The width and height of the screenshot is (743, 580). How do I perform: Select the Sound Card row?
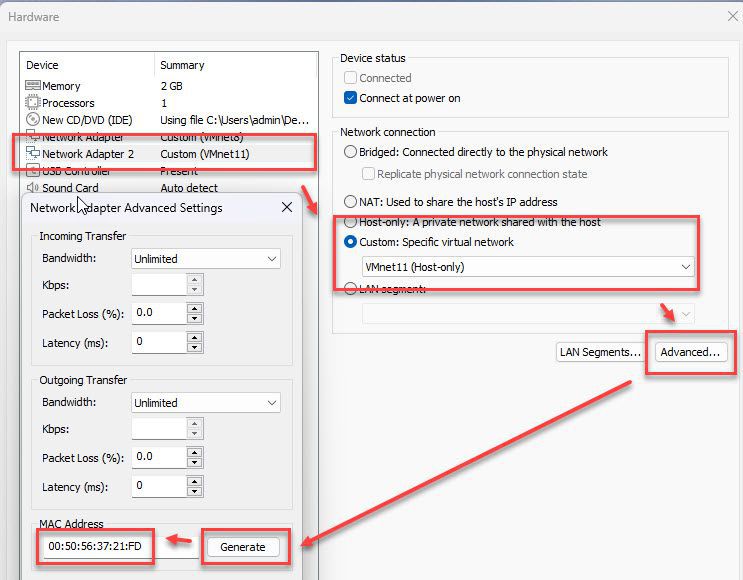point(169,188)
